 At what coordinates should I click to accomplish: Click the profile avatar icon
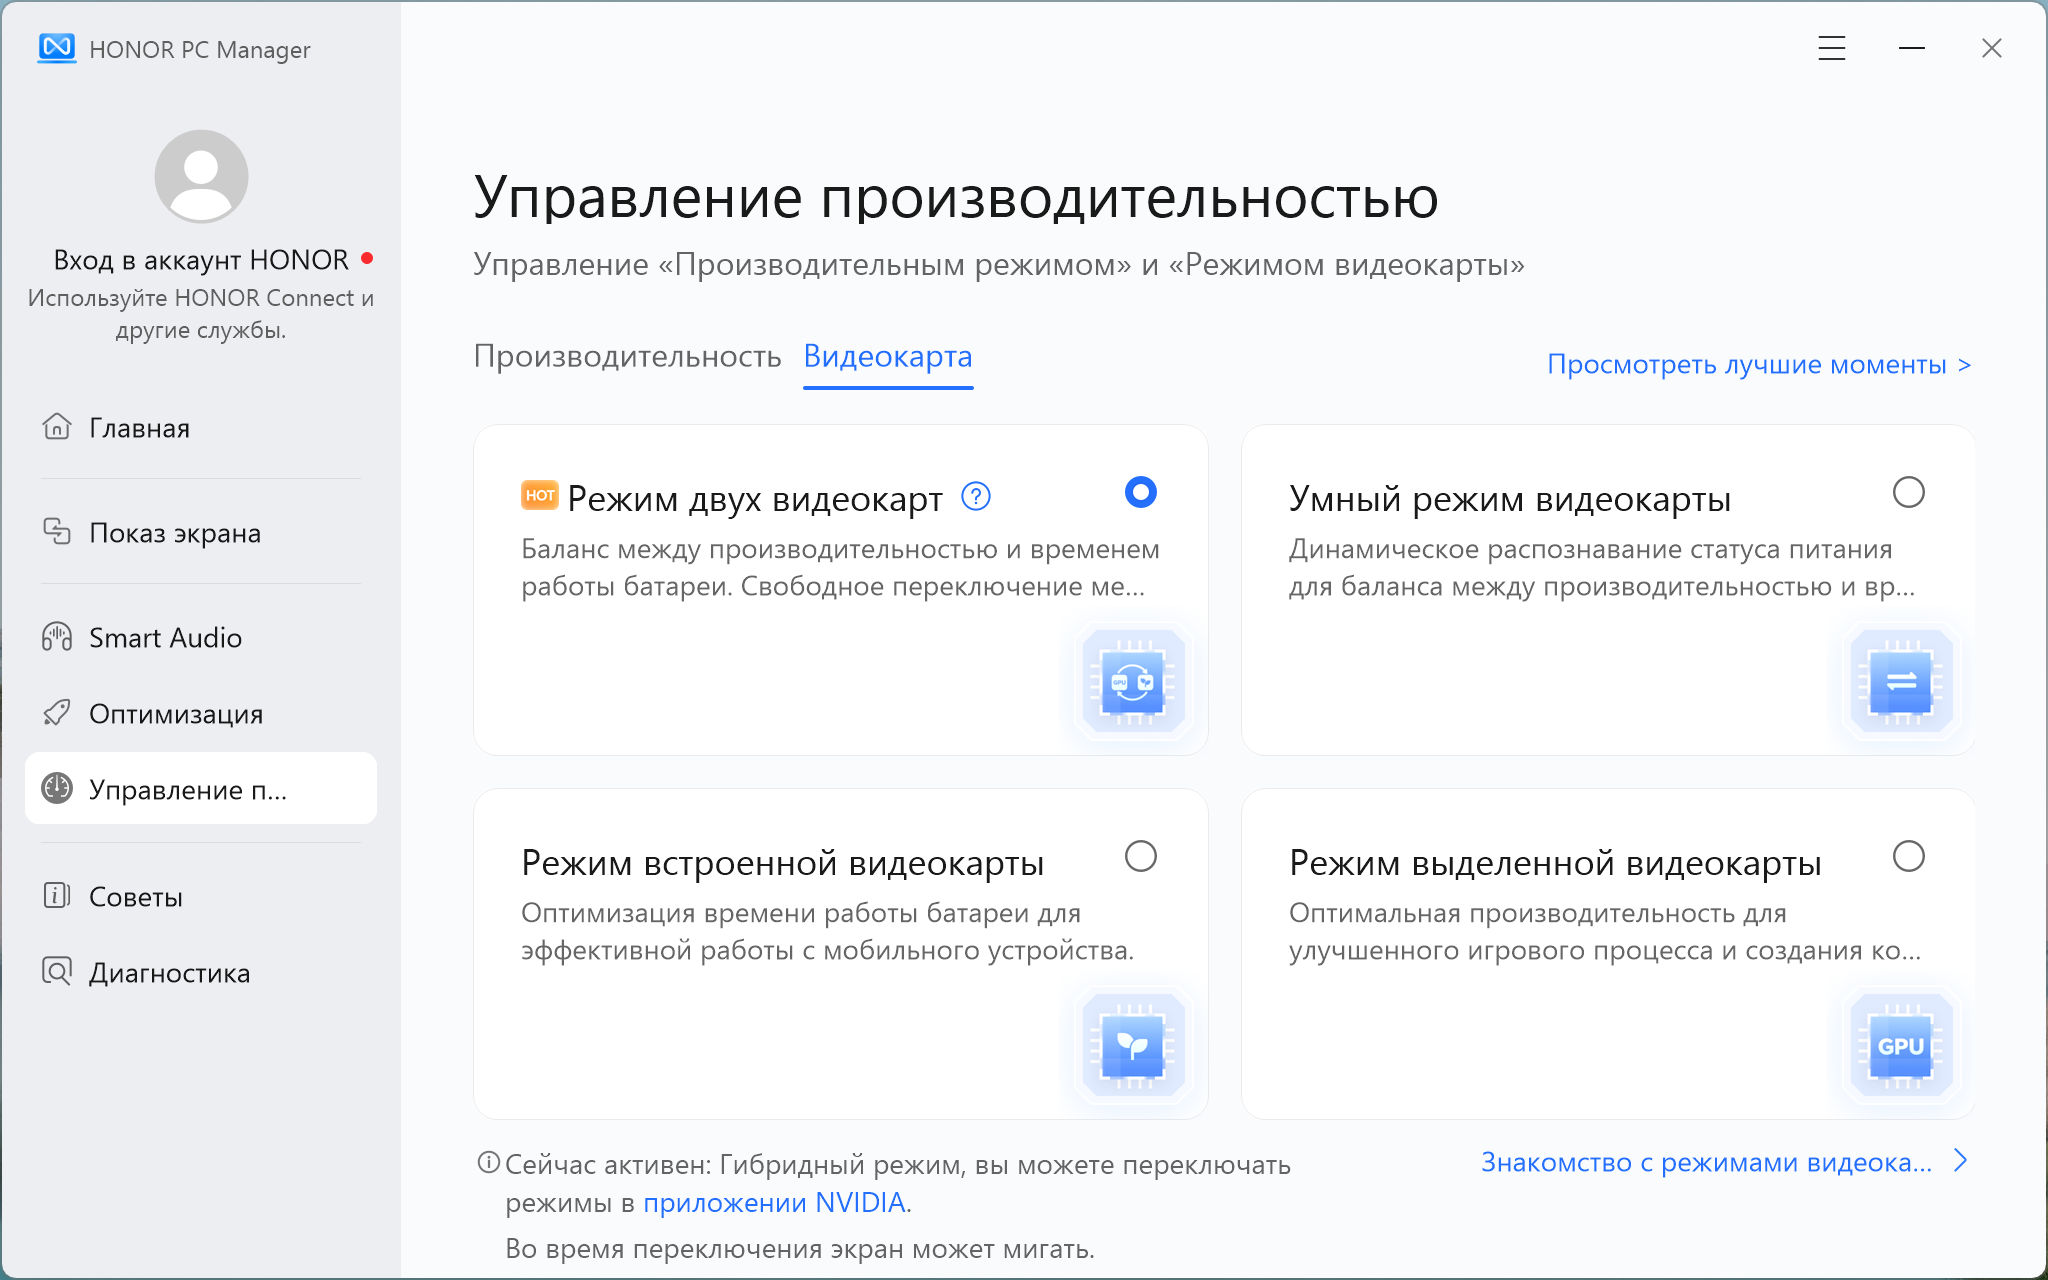tap(200, 176)
